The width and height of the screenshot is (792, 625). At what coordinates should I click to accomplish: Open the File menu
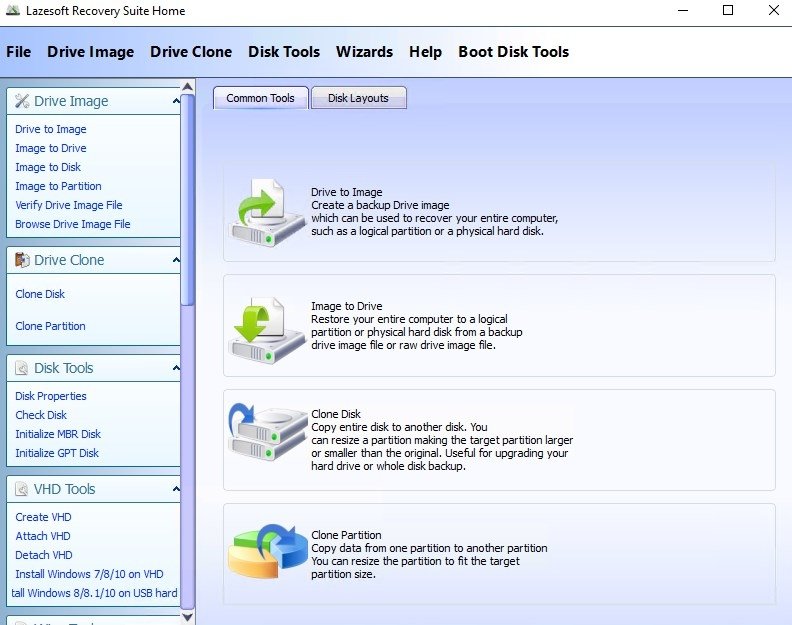tap(19, 52)
